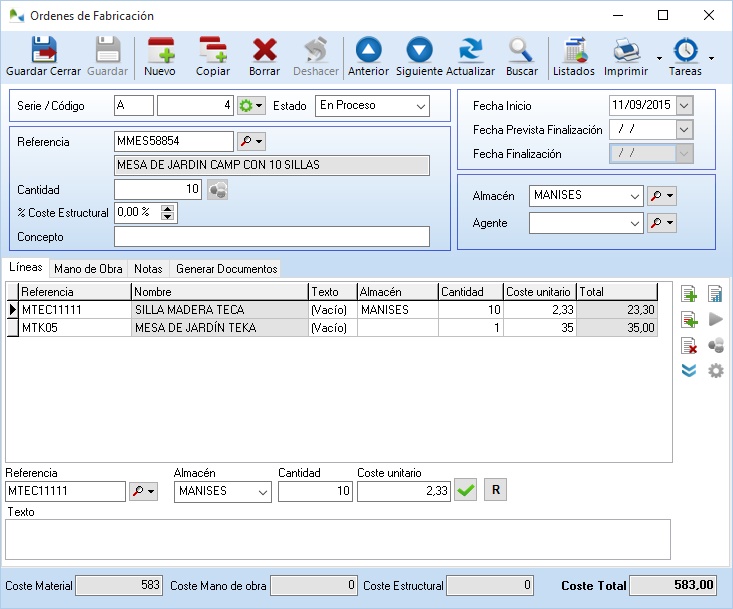Open the Imprimir print options arrow
The width and height of the screenshot is (733, 609).
click(659, 58)
